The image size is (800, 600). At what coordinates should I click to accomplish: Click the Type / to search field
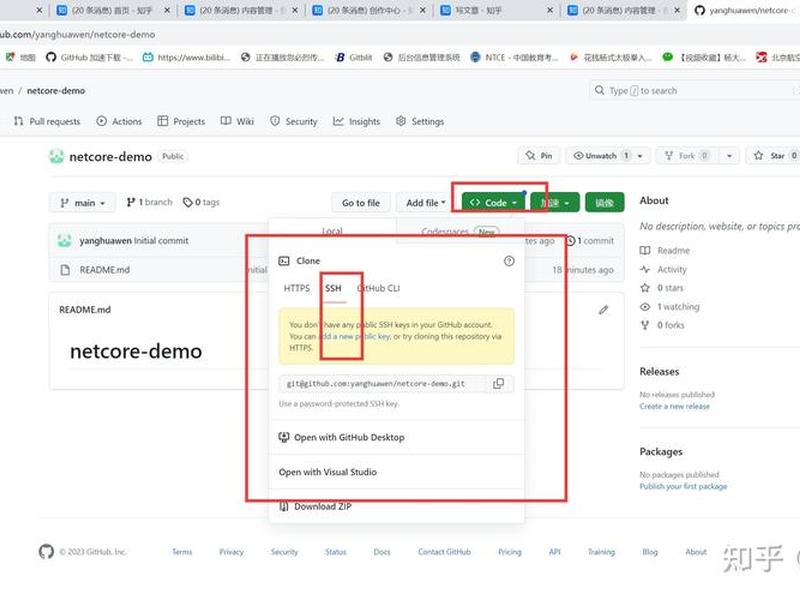tap(694, 90)
